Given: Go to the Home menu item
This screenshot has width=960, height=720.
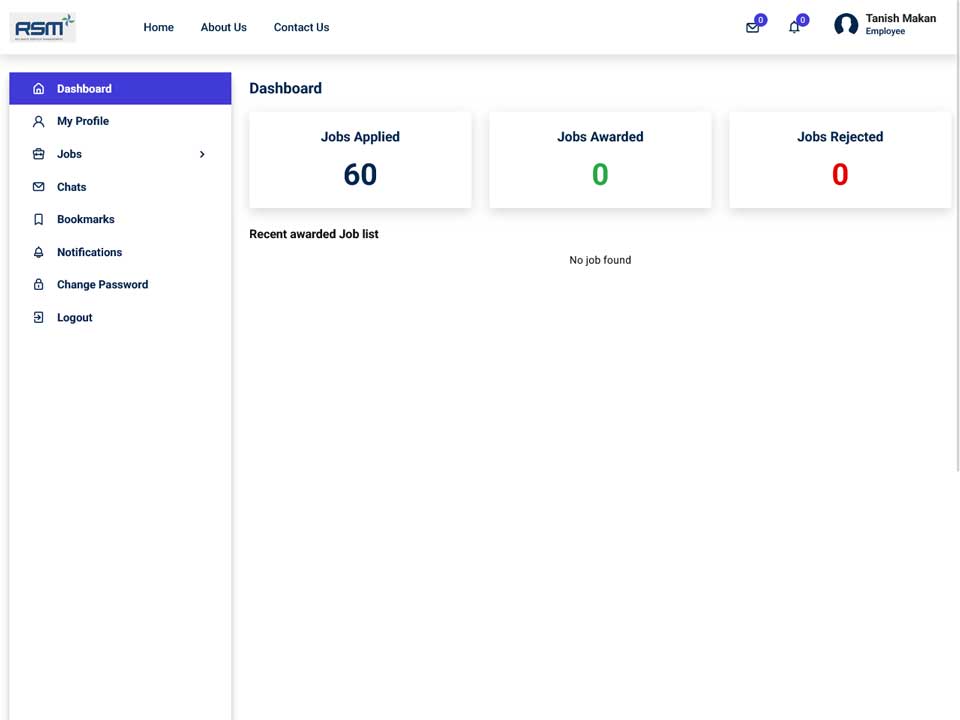Looking at the screenshot, I should pos(159,28).
